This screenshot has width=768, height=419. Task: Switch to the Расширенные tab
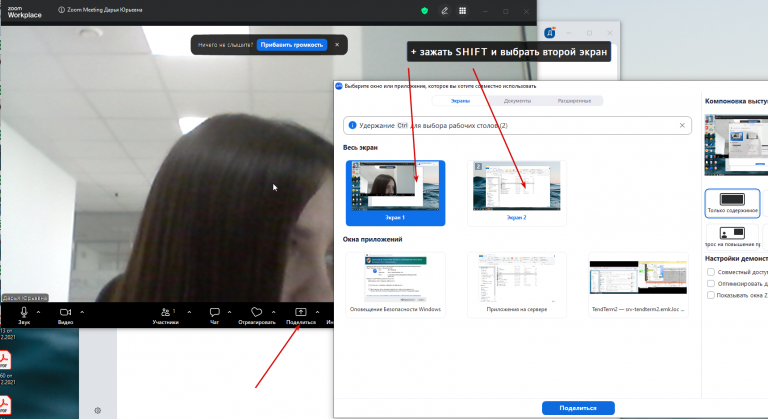[x=574, y=101]
